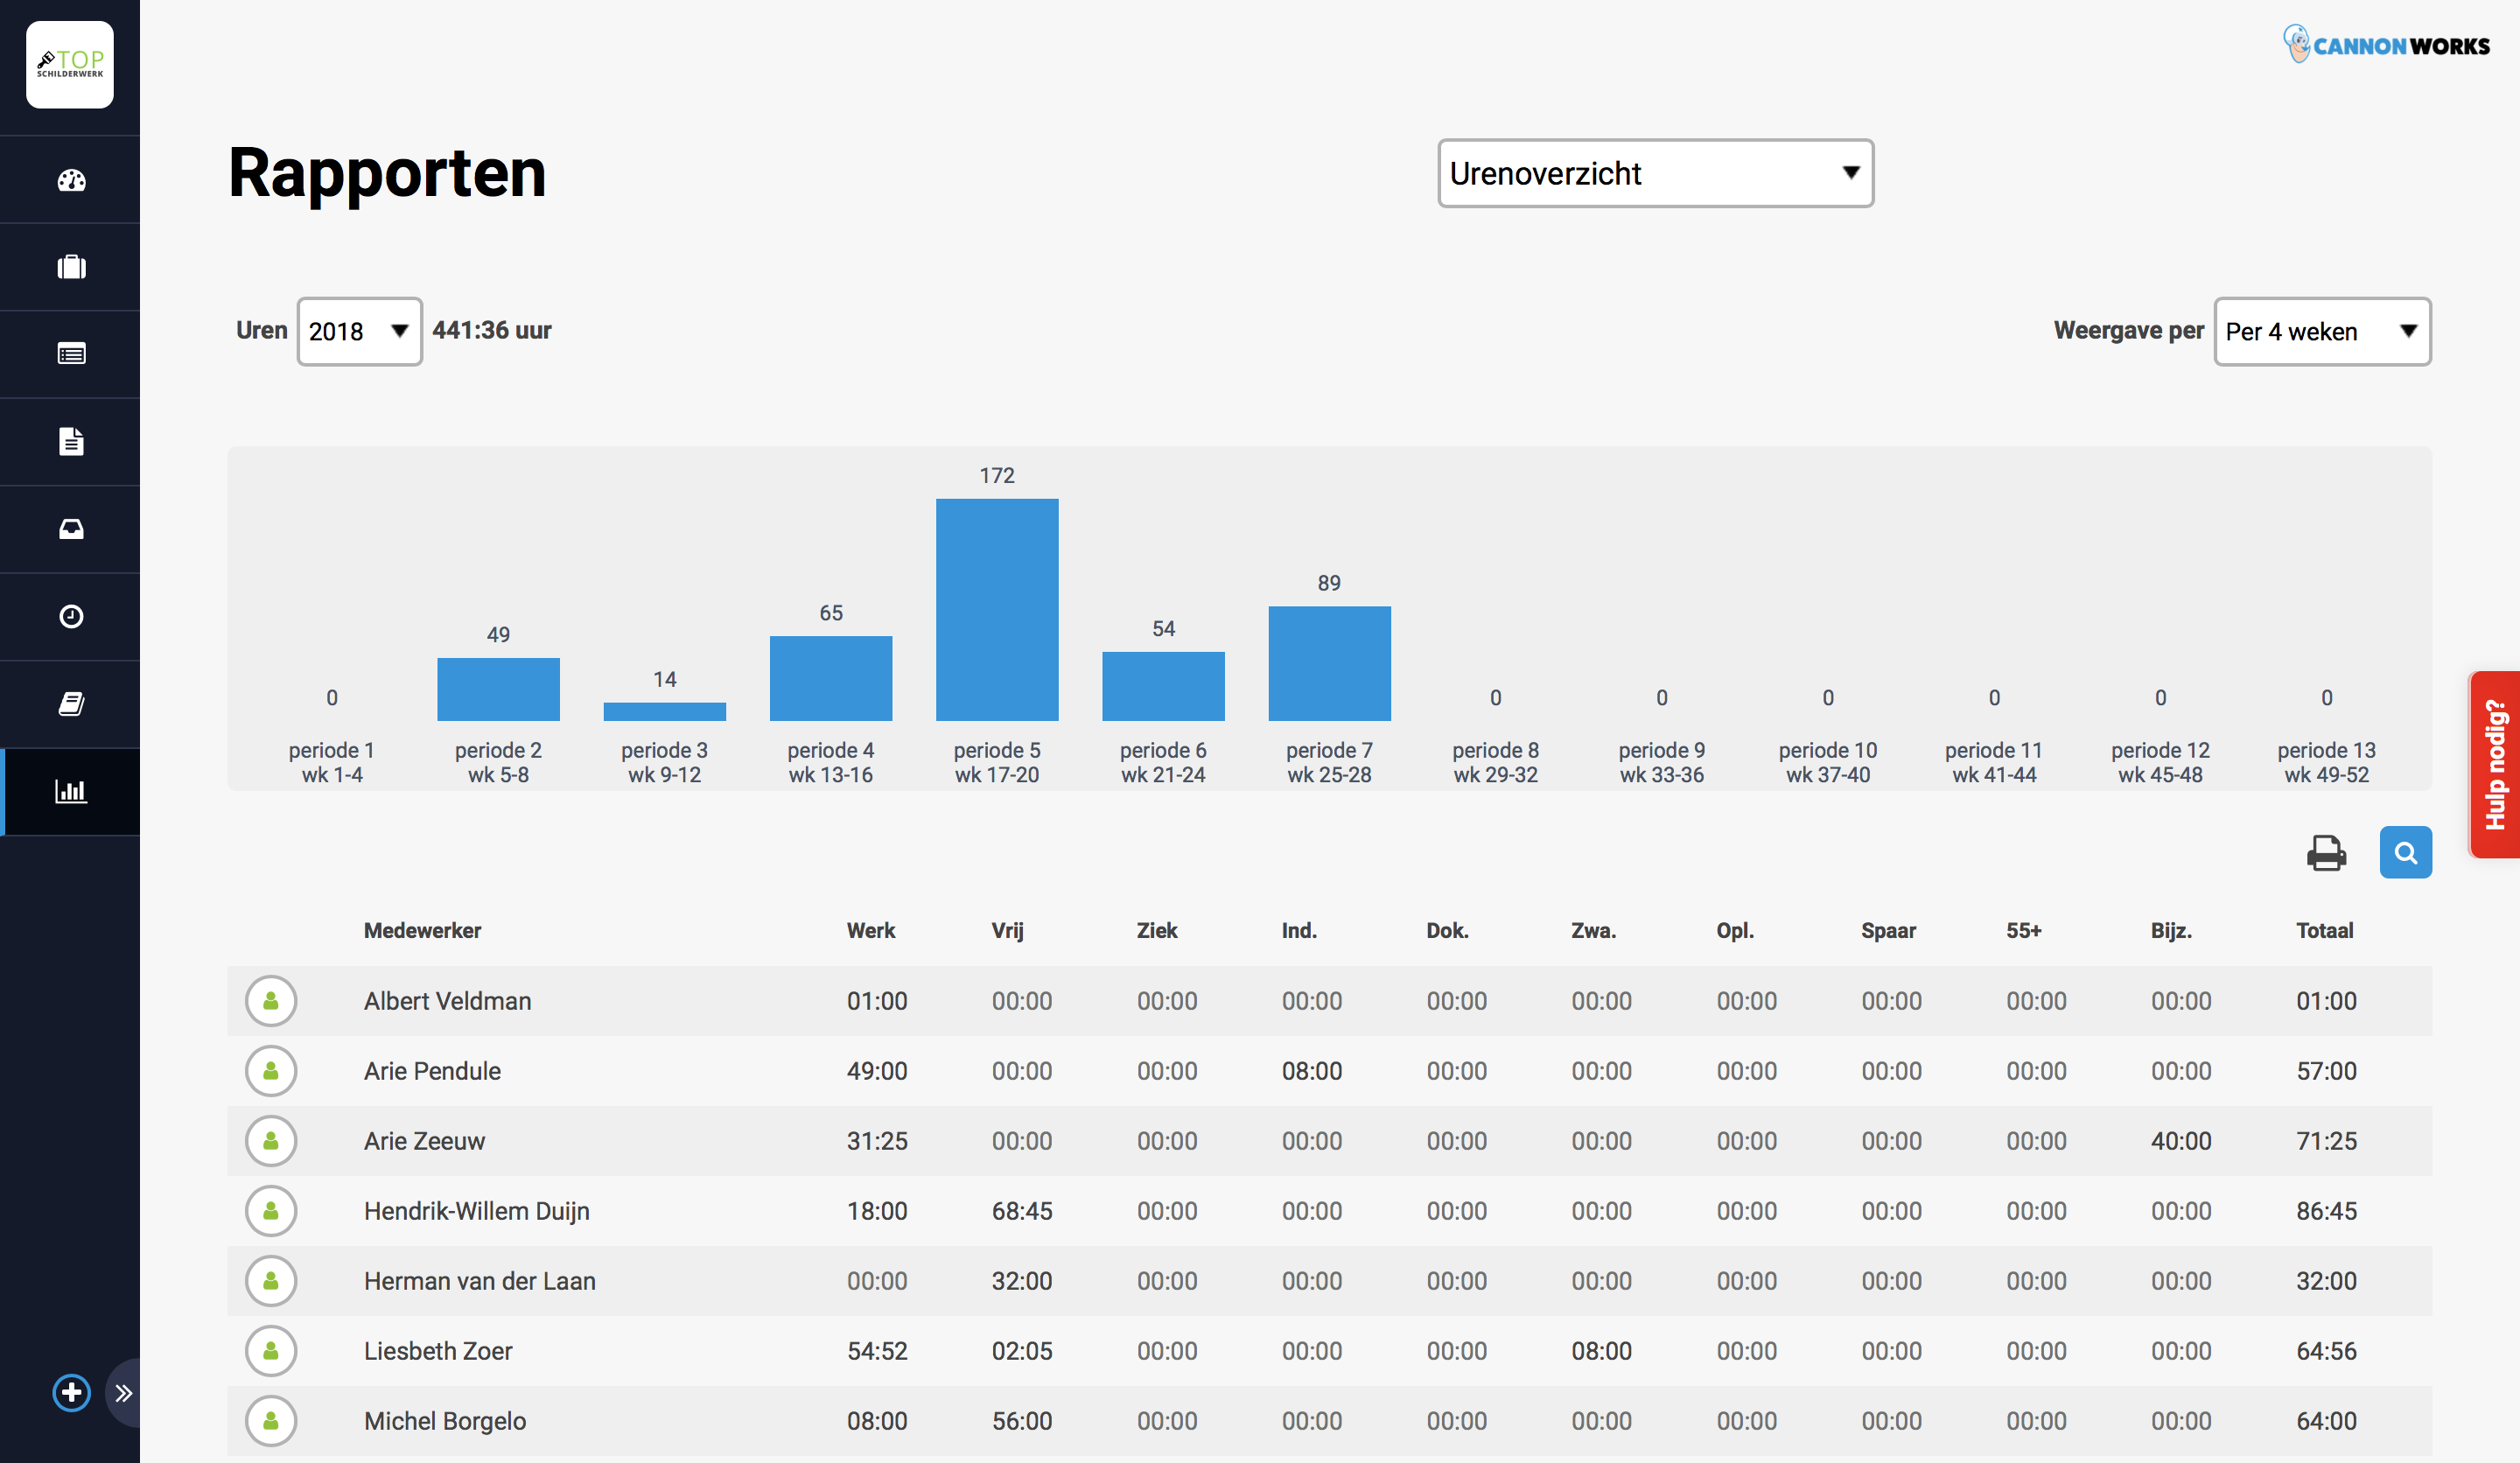
Task: Click Hendrik-Willem Duijn's Vrij value 68:45
Action: point(1021,1211)
